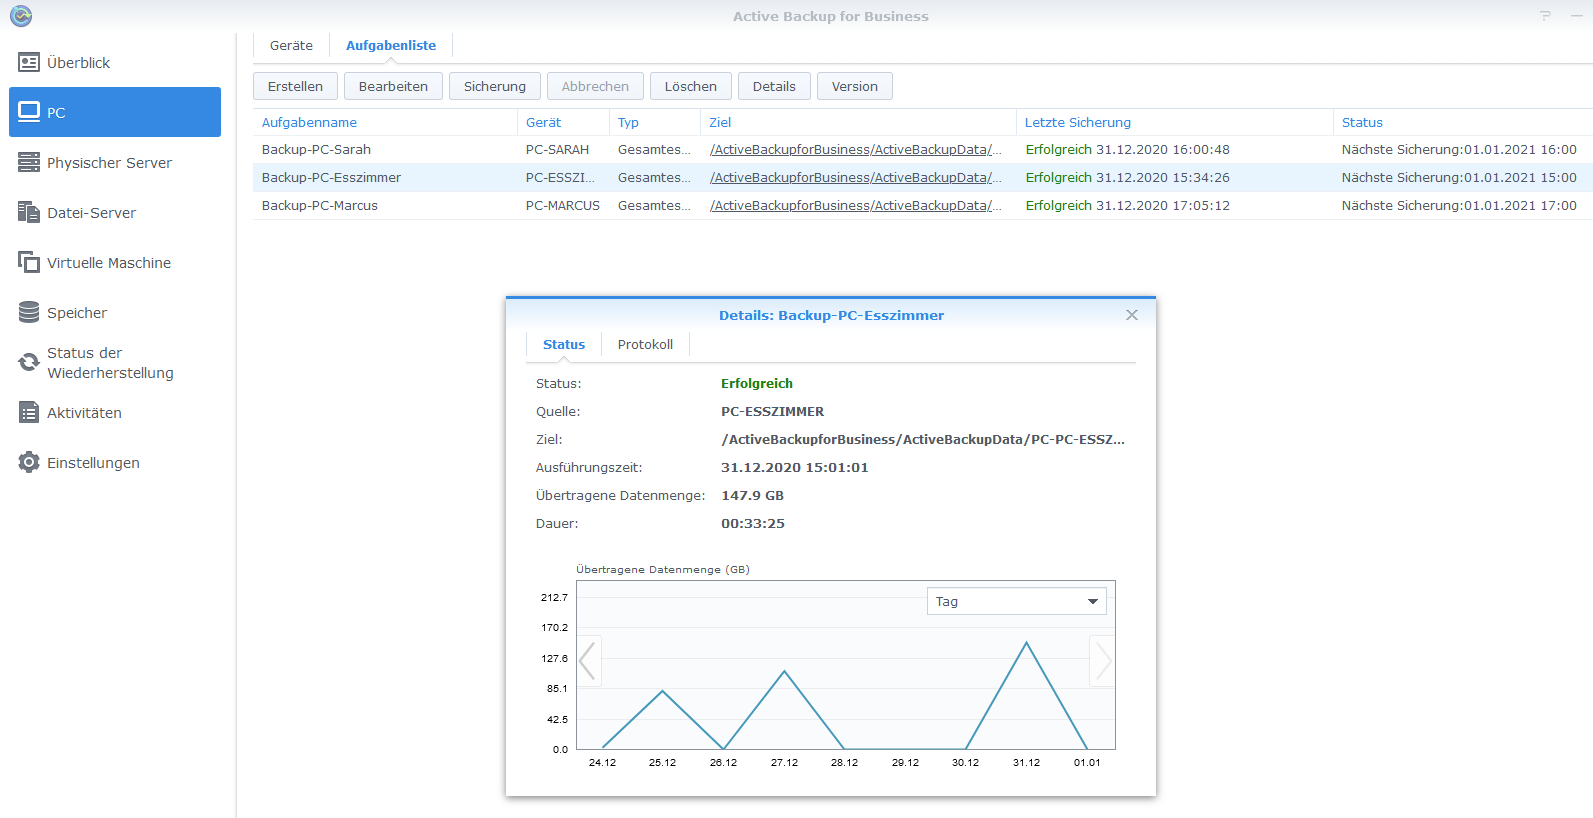1593x818 pixels.
Task: Select the Backup-PC-Sarah task name
Action: point(316,150)
